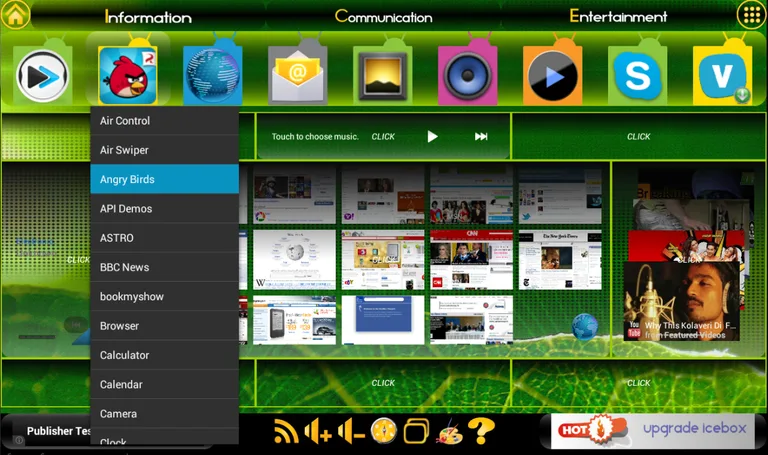768x455 pixels.
Task: Click the bottom center CLICK widget slot
Action: point(383,383)
